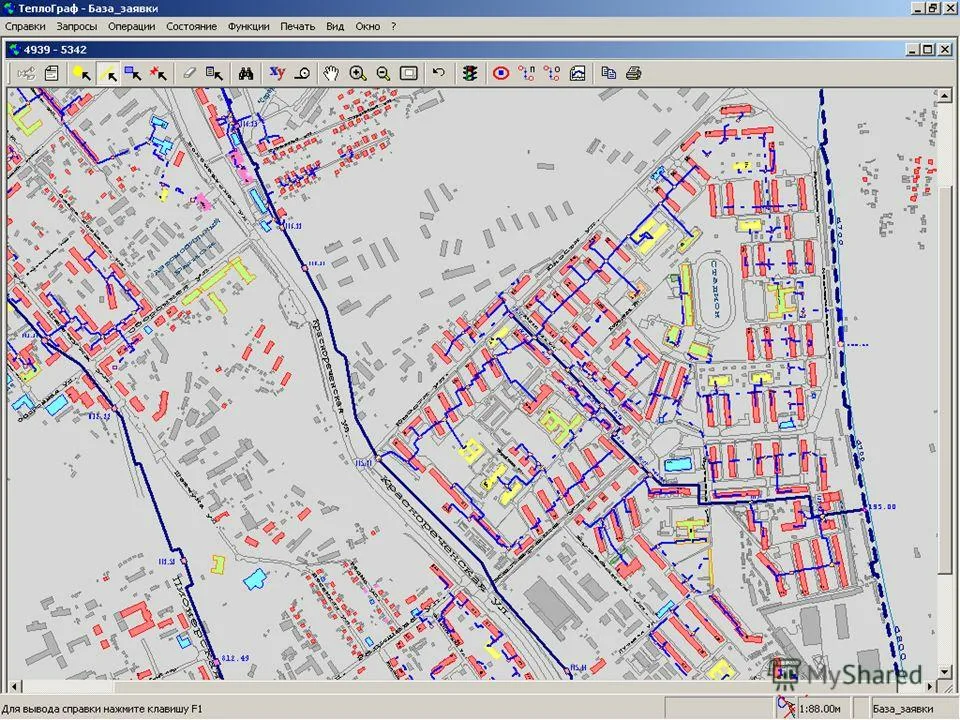This screenshot has height=720, width=960.
Task: Open the chart graph icon
Action: click(578, 73)
